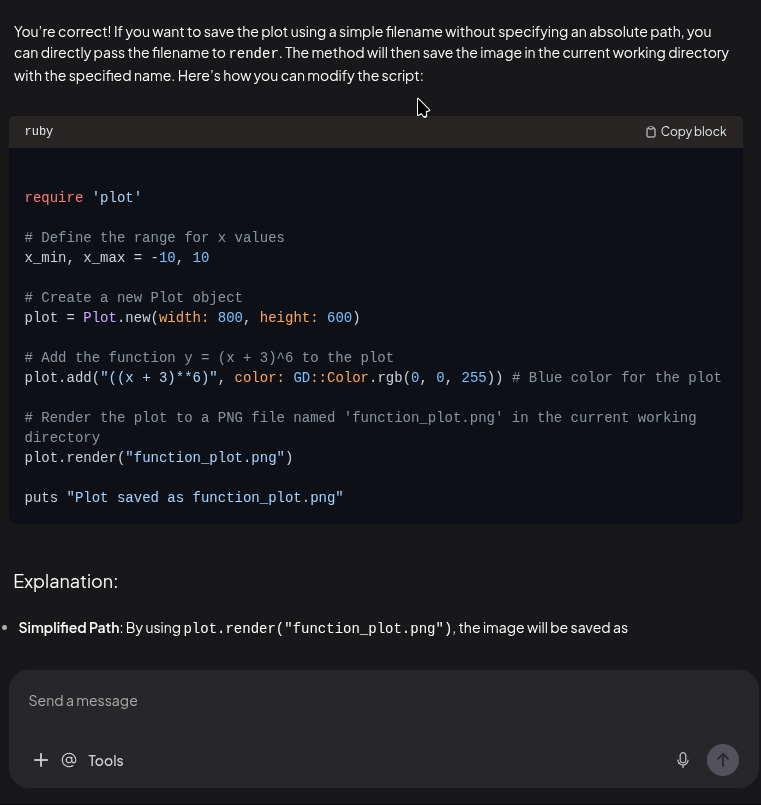The width and height of the screenshot is (761, 805).
Task: Click the send arrow button
Action: tap(722, 760)
